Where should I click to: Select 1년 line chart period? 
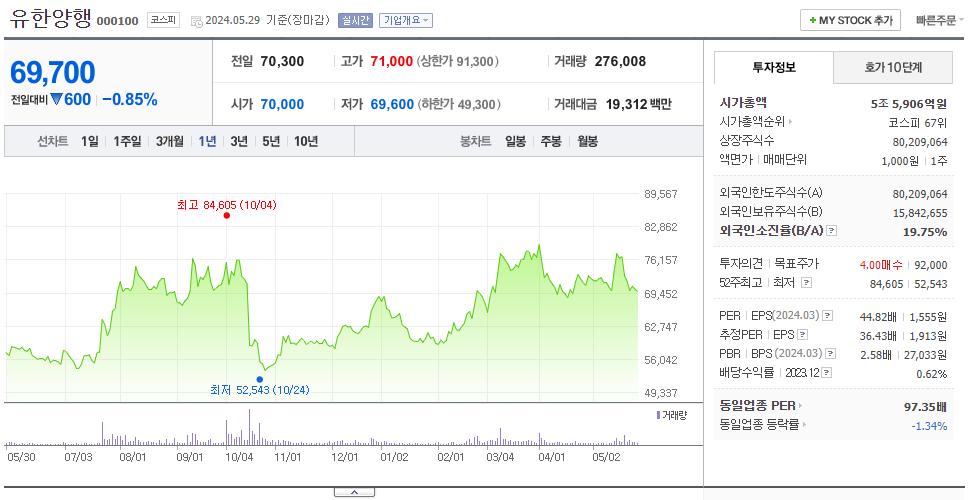point(207,141)
